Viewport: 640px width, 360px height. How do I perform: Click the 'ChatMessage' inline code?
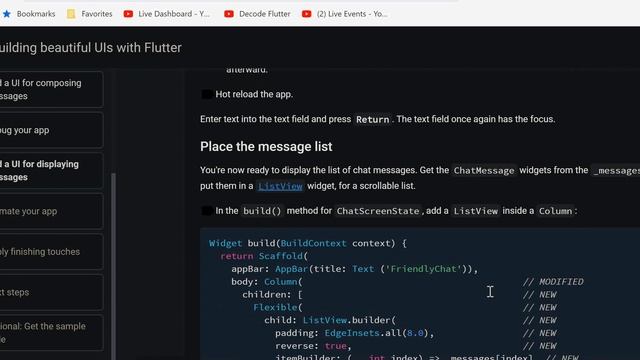point(484,171)
